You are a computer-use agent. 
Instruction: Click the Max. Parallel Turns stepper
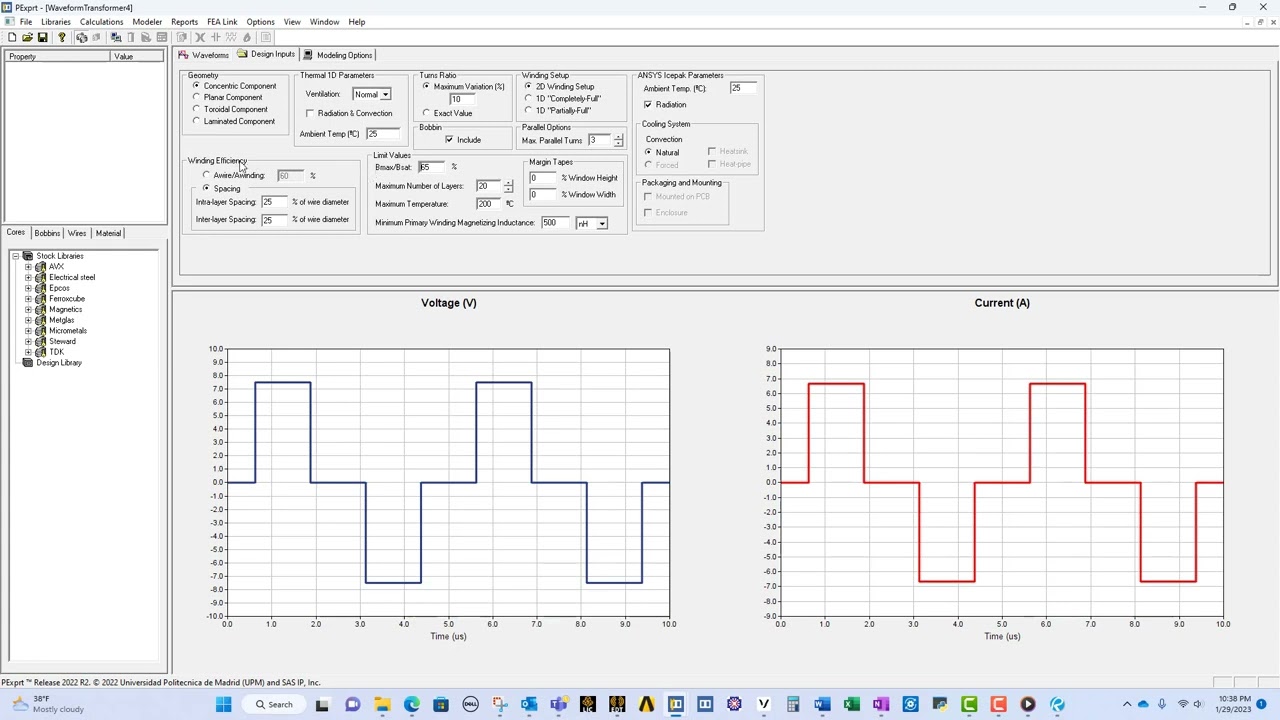tap(617, 140)
